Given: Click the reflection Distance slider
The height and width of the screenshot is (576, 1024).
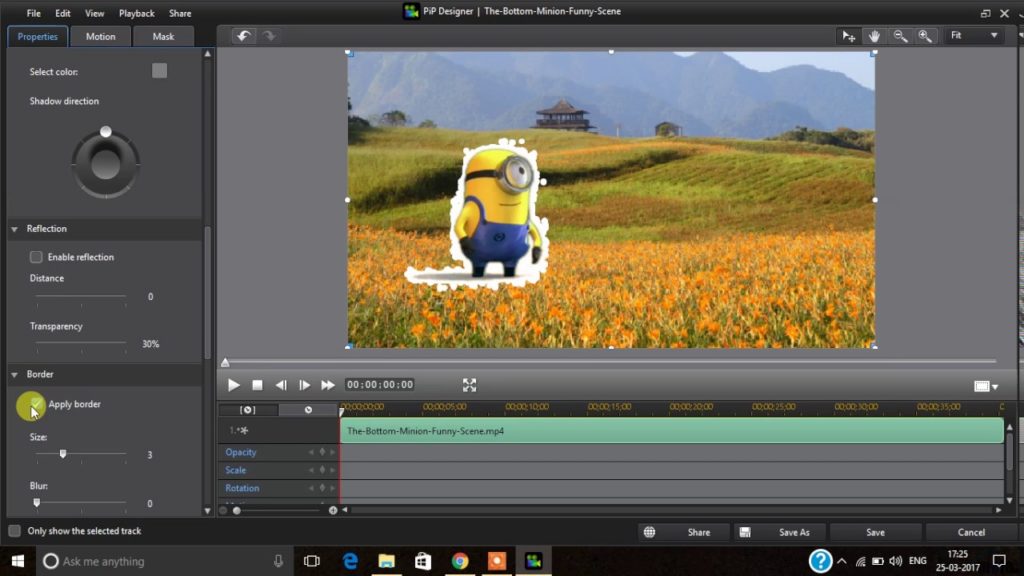Looking at the screenshot, I should pyautogui.click(x=81, y=296).
